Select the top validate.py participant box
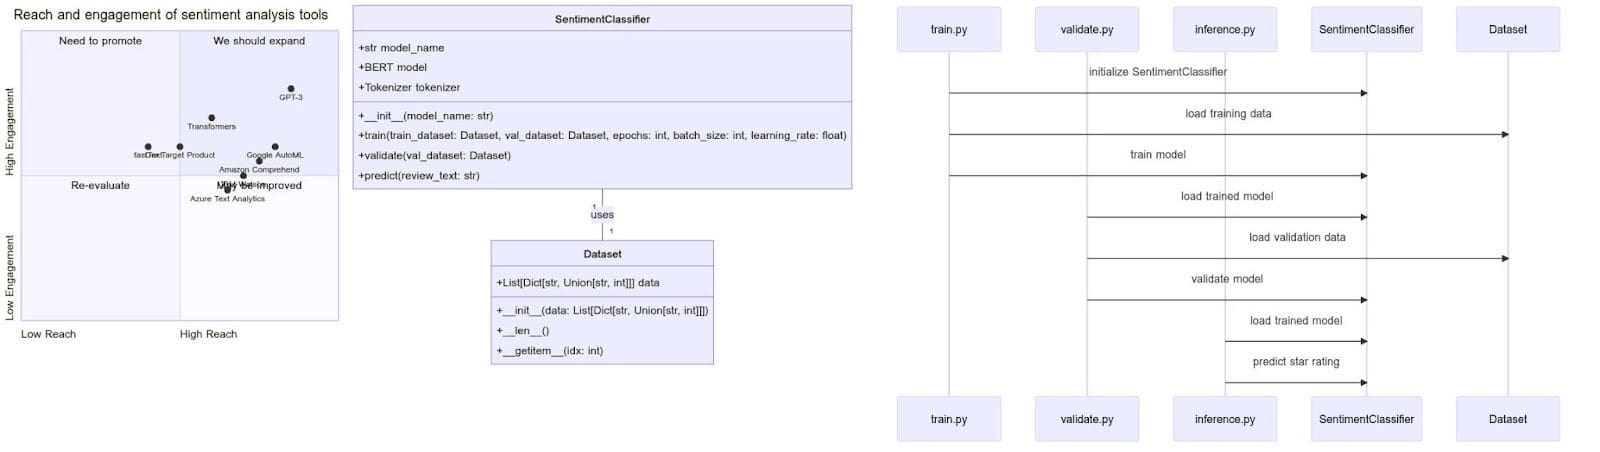This screenshot has height=452, width=1600. (1086, 30)
